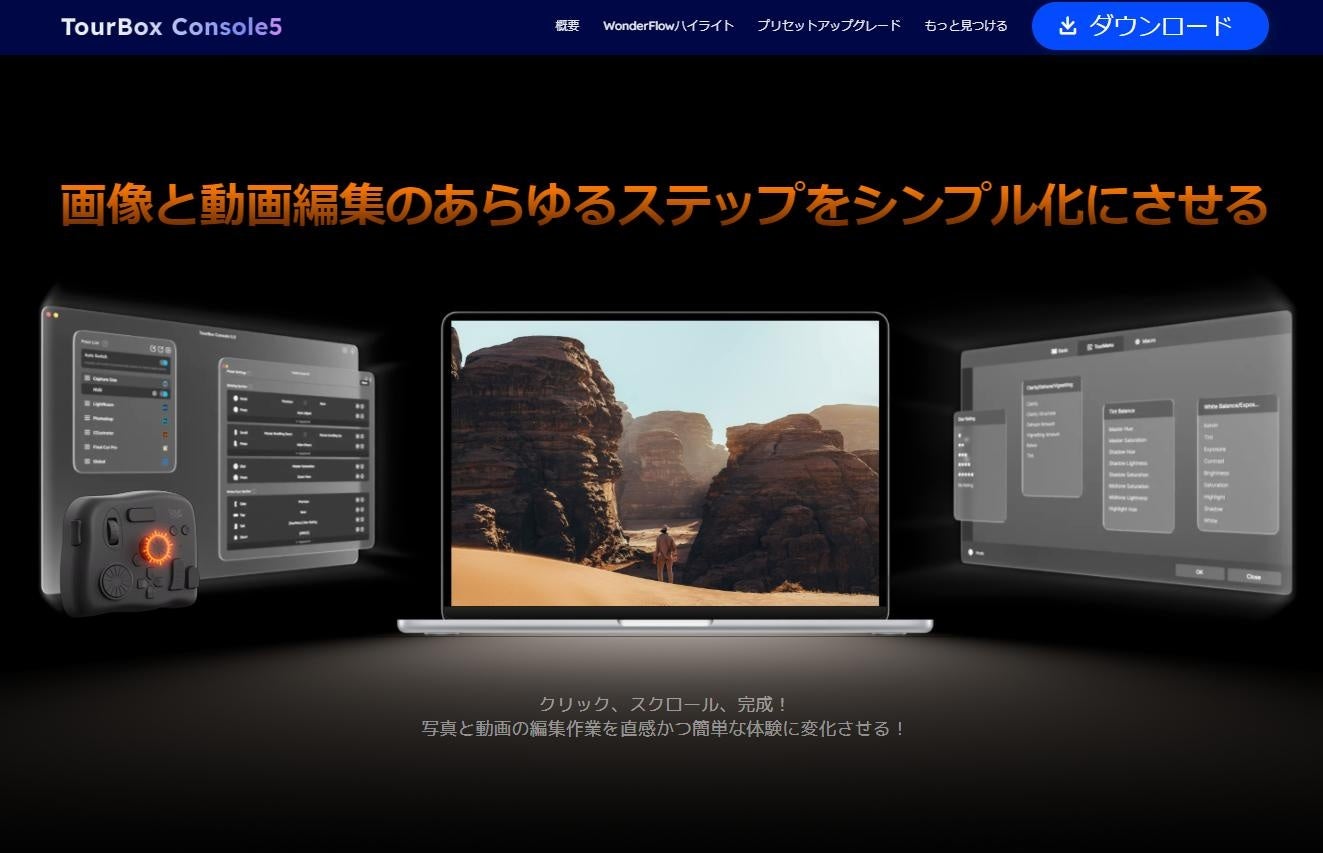Select Final Cut Pro in the preset list preview
The width and height of the screenshot is (1323, 853).
[126, 448]
